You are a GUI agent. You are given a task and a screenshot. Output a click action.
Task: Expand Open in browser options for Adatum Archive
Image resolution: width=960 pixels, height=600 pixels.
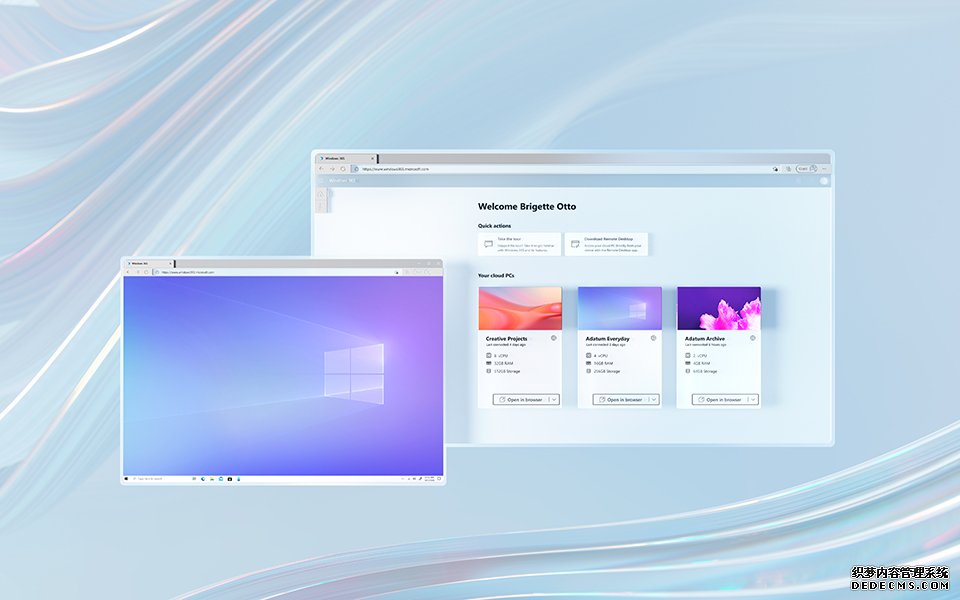[x=754, y=398]
